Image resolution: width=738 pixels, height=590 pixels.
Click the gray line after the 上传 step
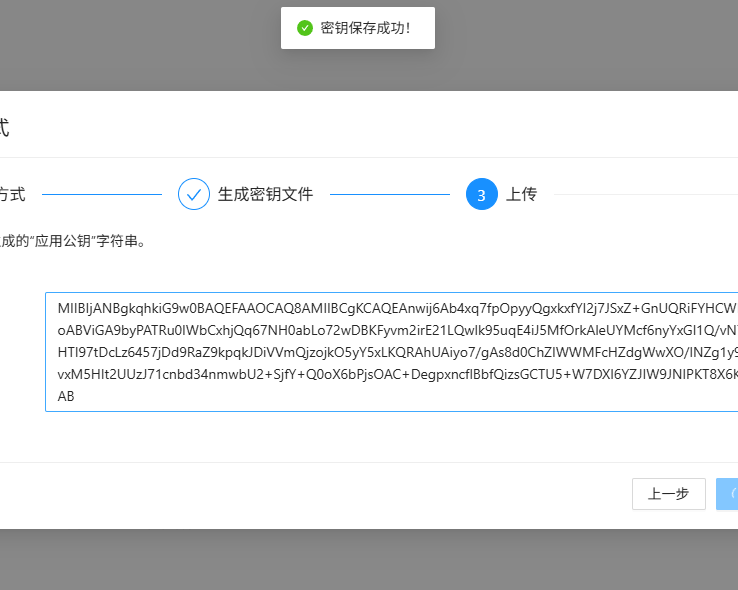pos(640,194)
